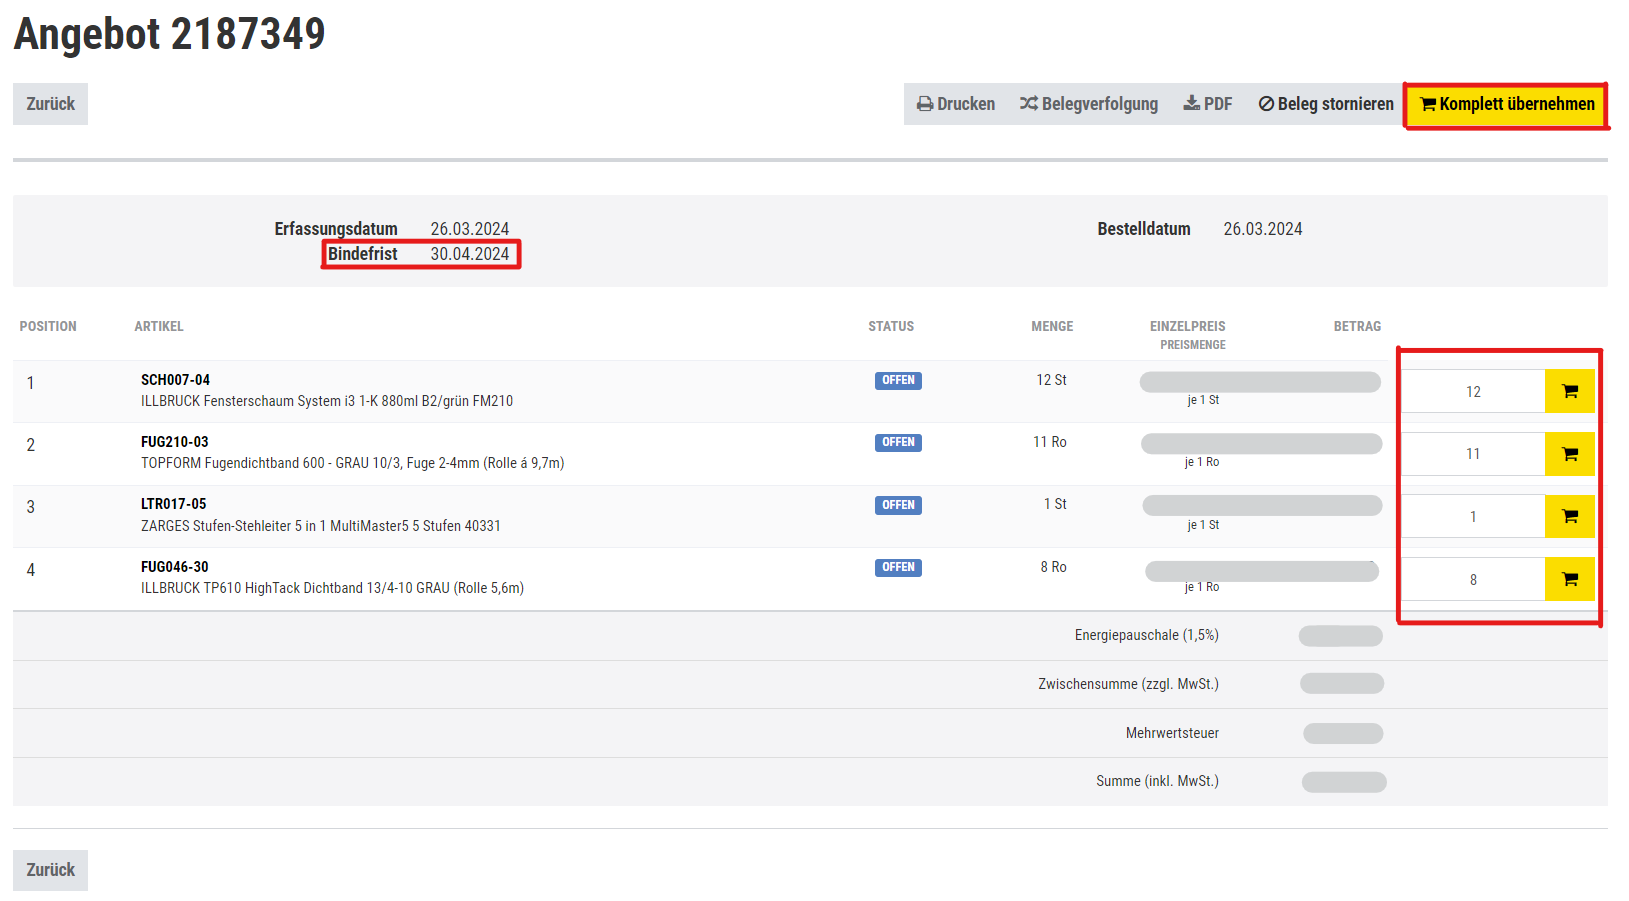
Task: Add SCH007-04 Fensterschaum to cart
Action: pos(1569,391)
